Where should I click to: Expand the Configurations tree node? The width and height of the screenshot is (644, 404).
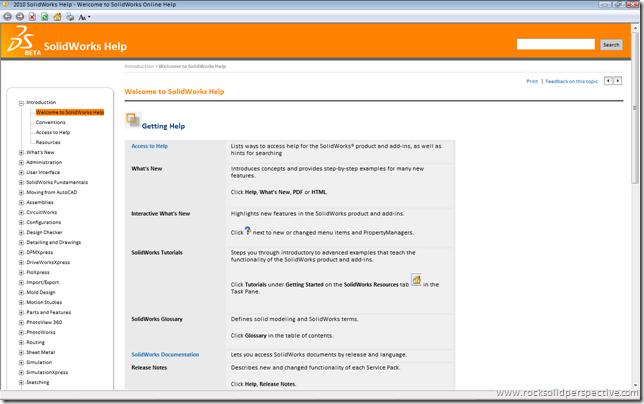21,223
